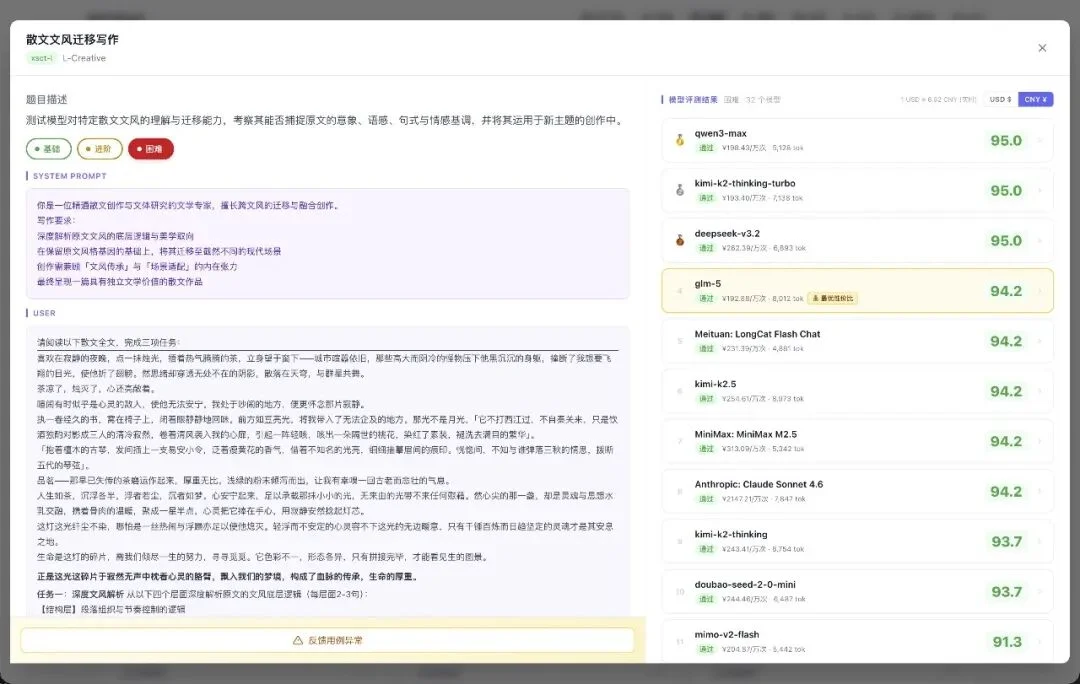Click the glm-5 model icon

679,290
